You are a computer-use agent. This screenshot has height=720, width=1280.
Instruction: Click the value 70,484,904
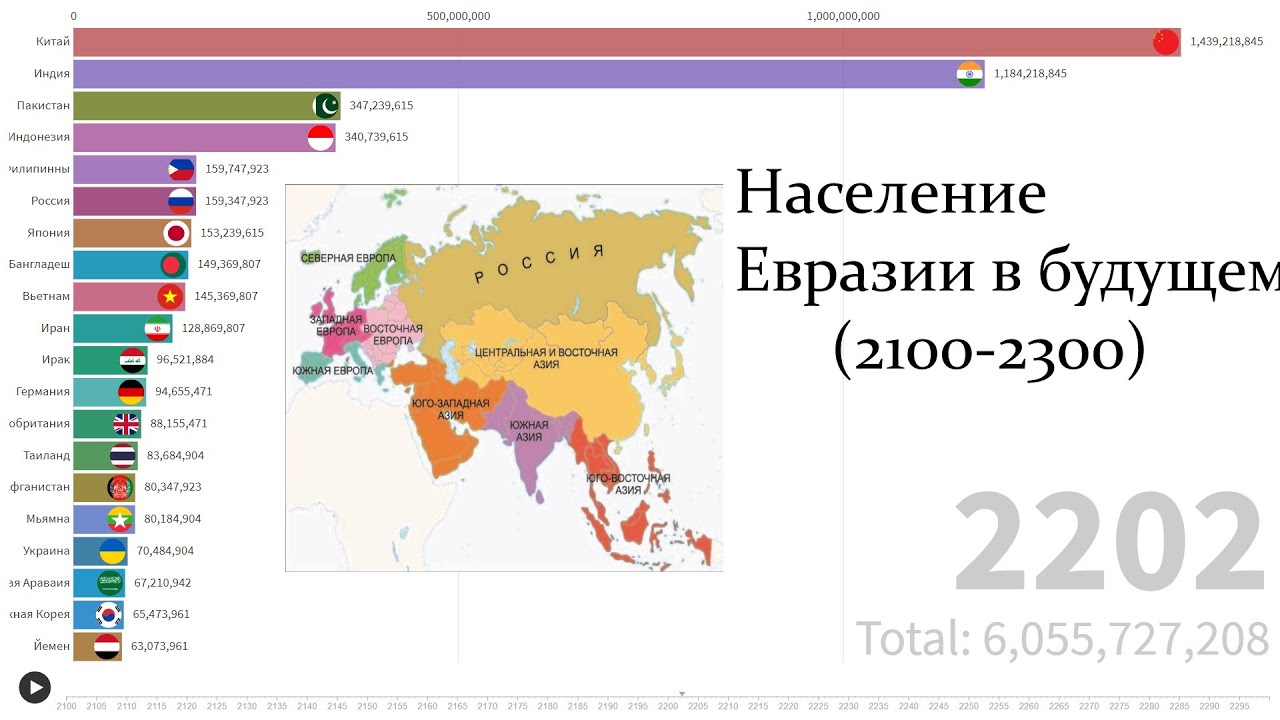point(165,551)
